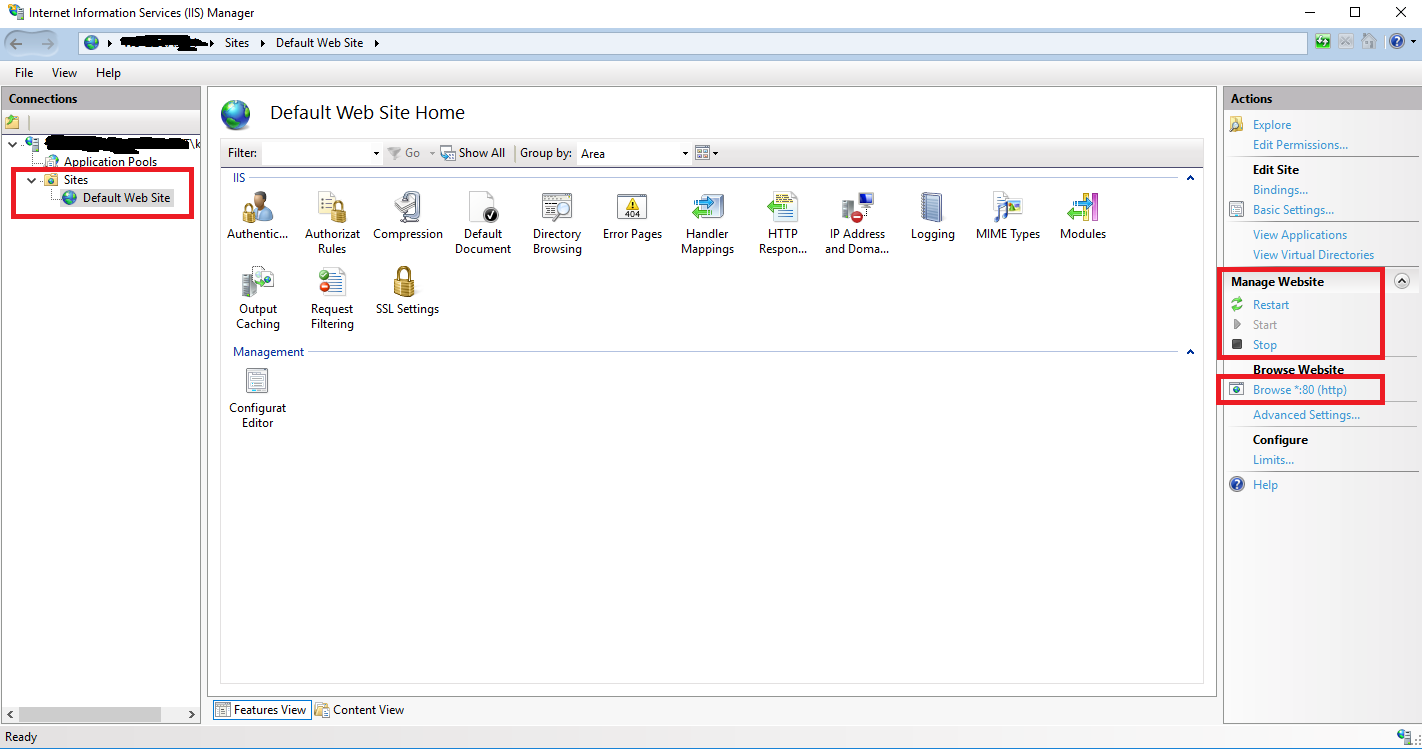Browse the site on *:80 (http)
The width and height of the screenshot is (1422, 749).
point(1300,390)
